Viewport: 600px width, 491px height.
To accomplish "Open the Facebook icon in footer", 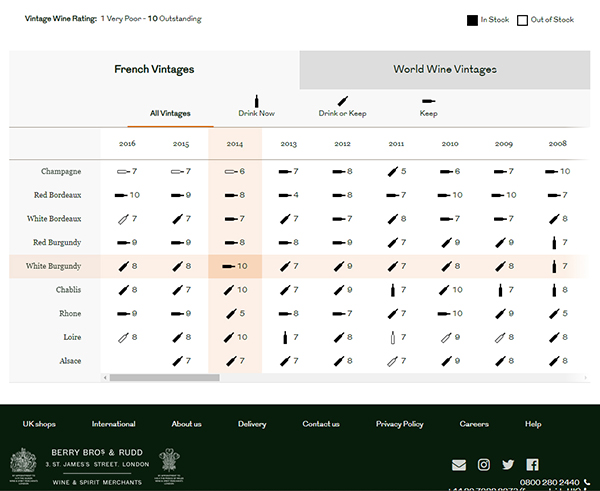I will pyautogui.click(x=532, y=465).
